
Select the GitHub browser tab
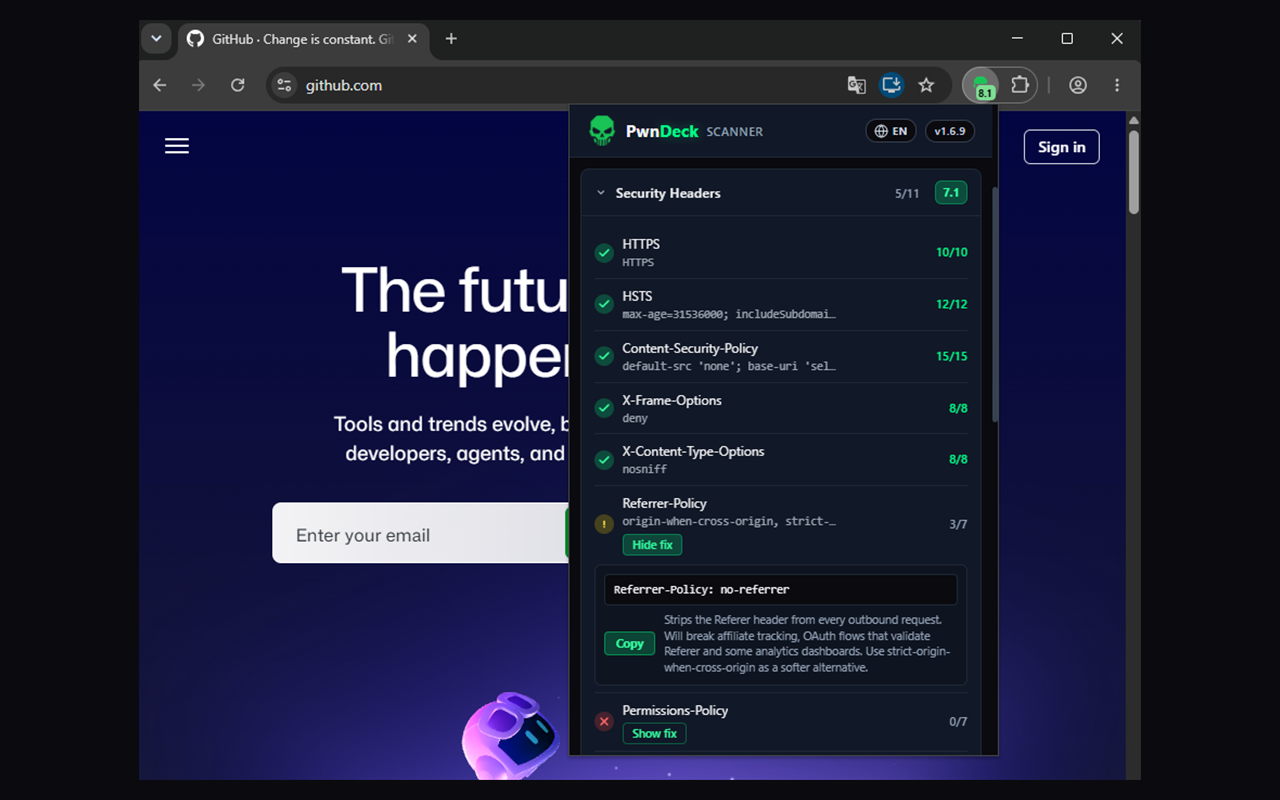point(303,39)
